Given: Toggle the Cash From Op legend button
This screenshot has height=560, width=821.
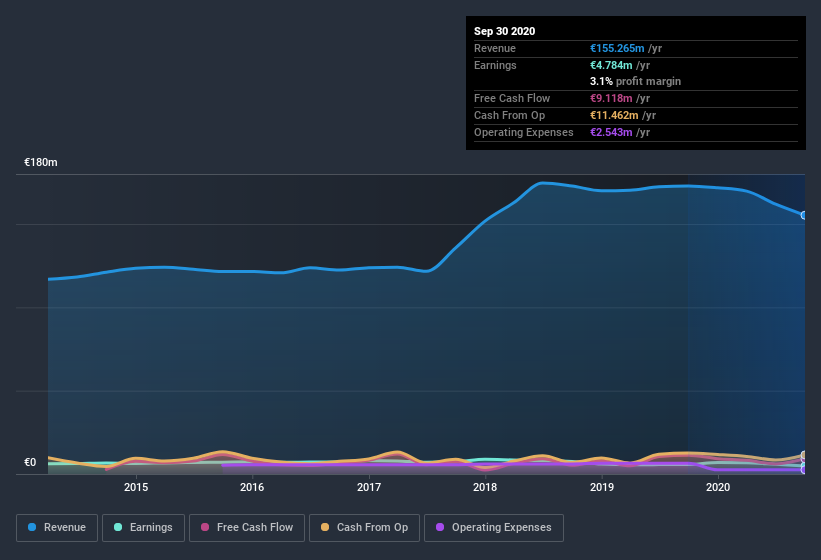Looking at the screenshot, I should tap(364, 528).
